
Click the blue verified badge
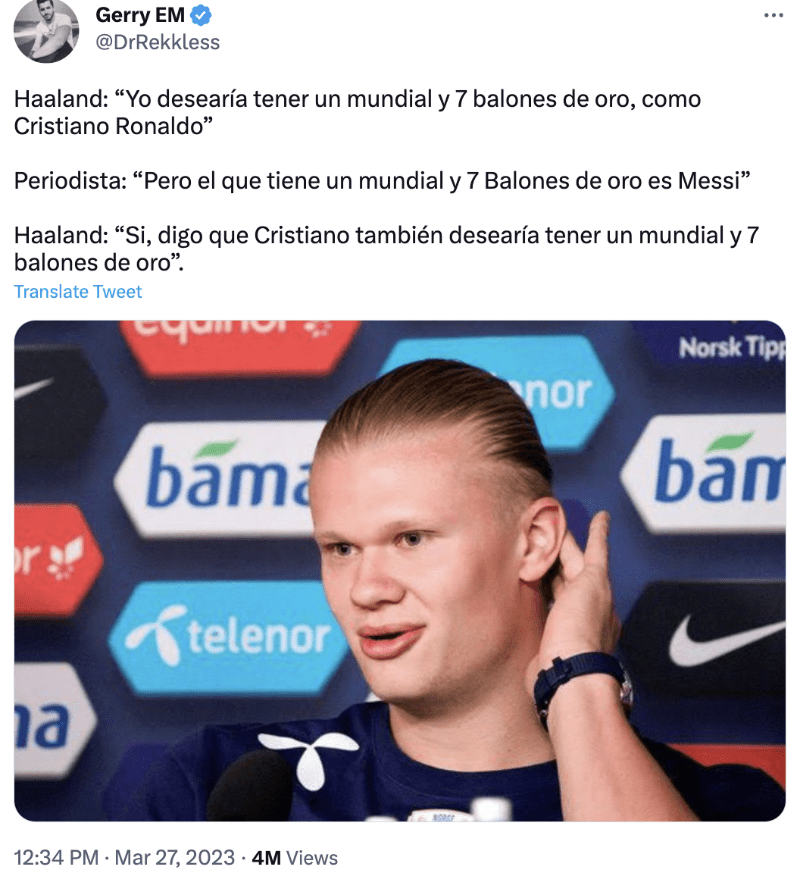pyautogui.click(x=201, y=16)
